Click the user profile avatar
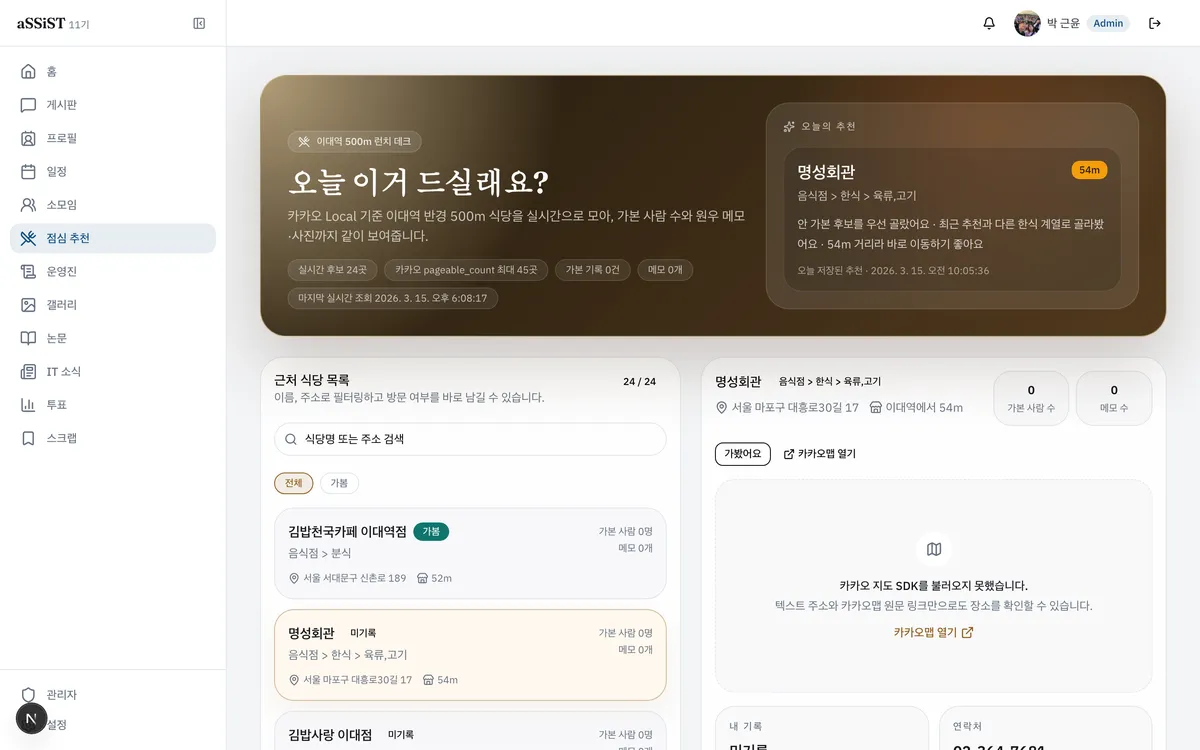 tap(1027, 23)
